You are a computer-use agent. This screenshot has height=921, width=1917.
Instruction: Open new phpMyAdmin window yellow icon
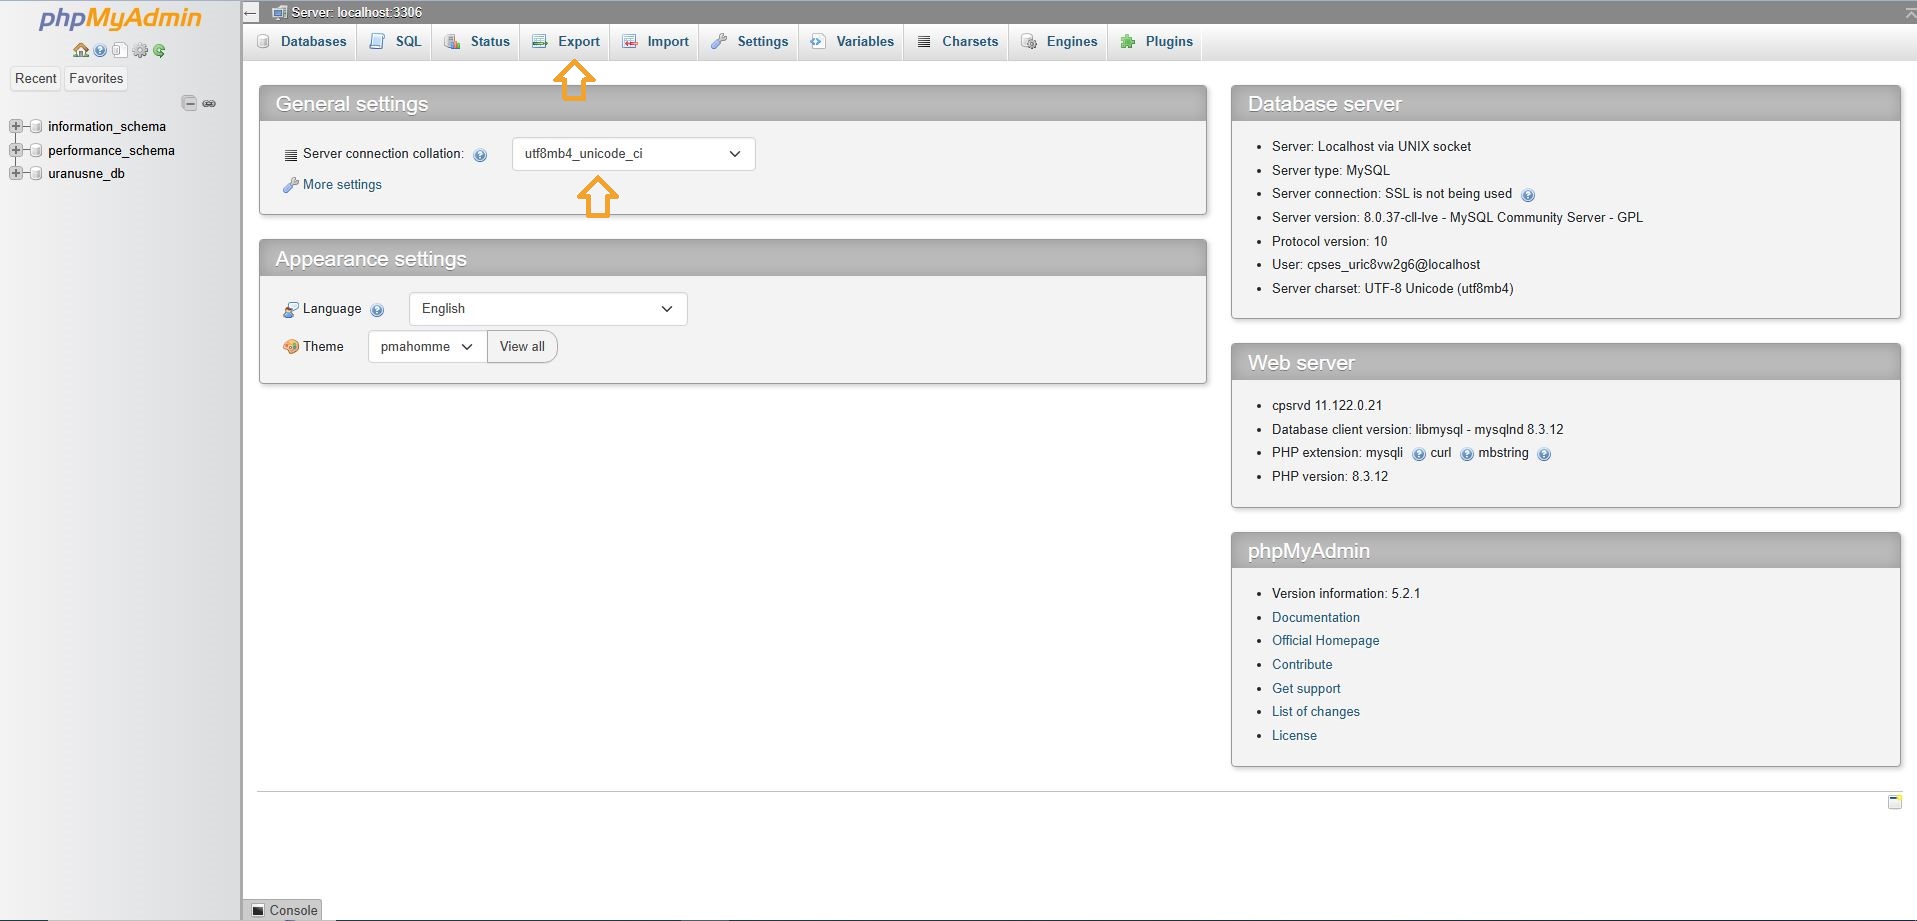[x=1895, y=802]
